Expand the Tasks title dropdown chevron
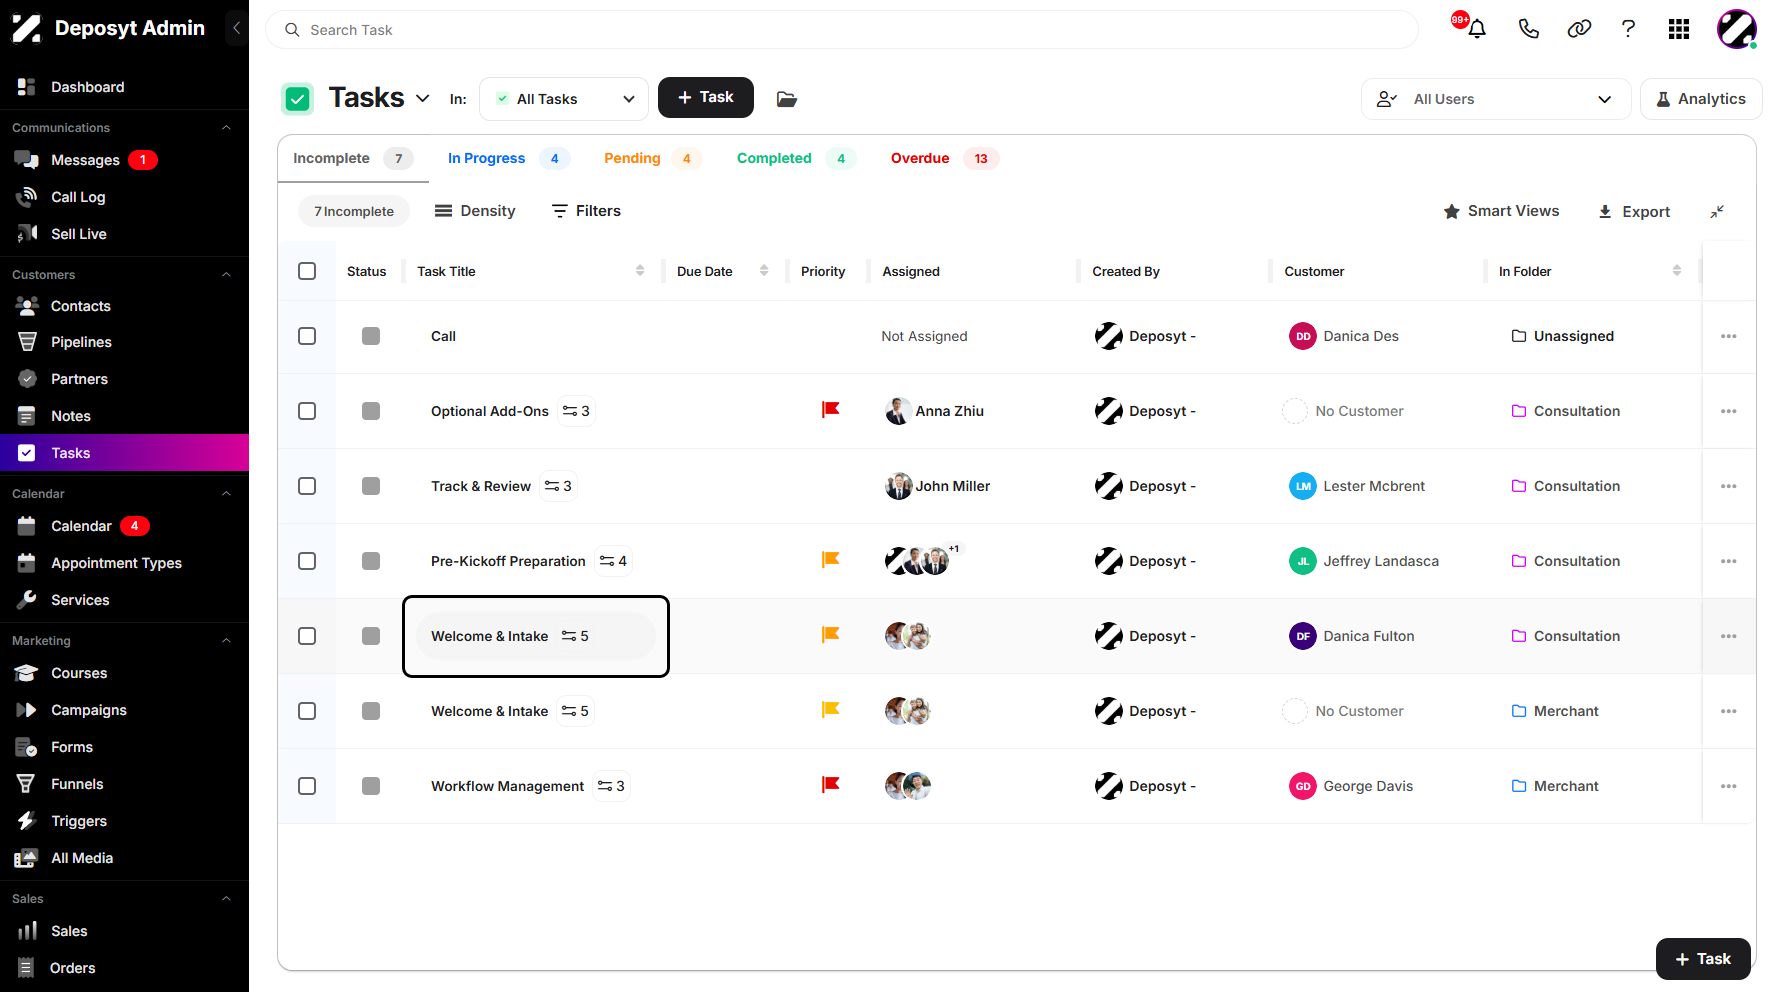The width and height of the screenshot is (1781, 992). pyautogui.click(x=422, y=98)
